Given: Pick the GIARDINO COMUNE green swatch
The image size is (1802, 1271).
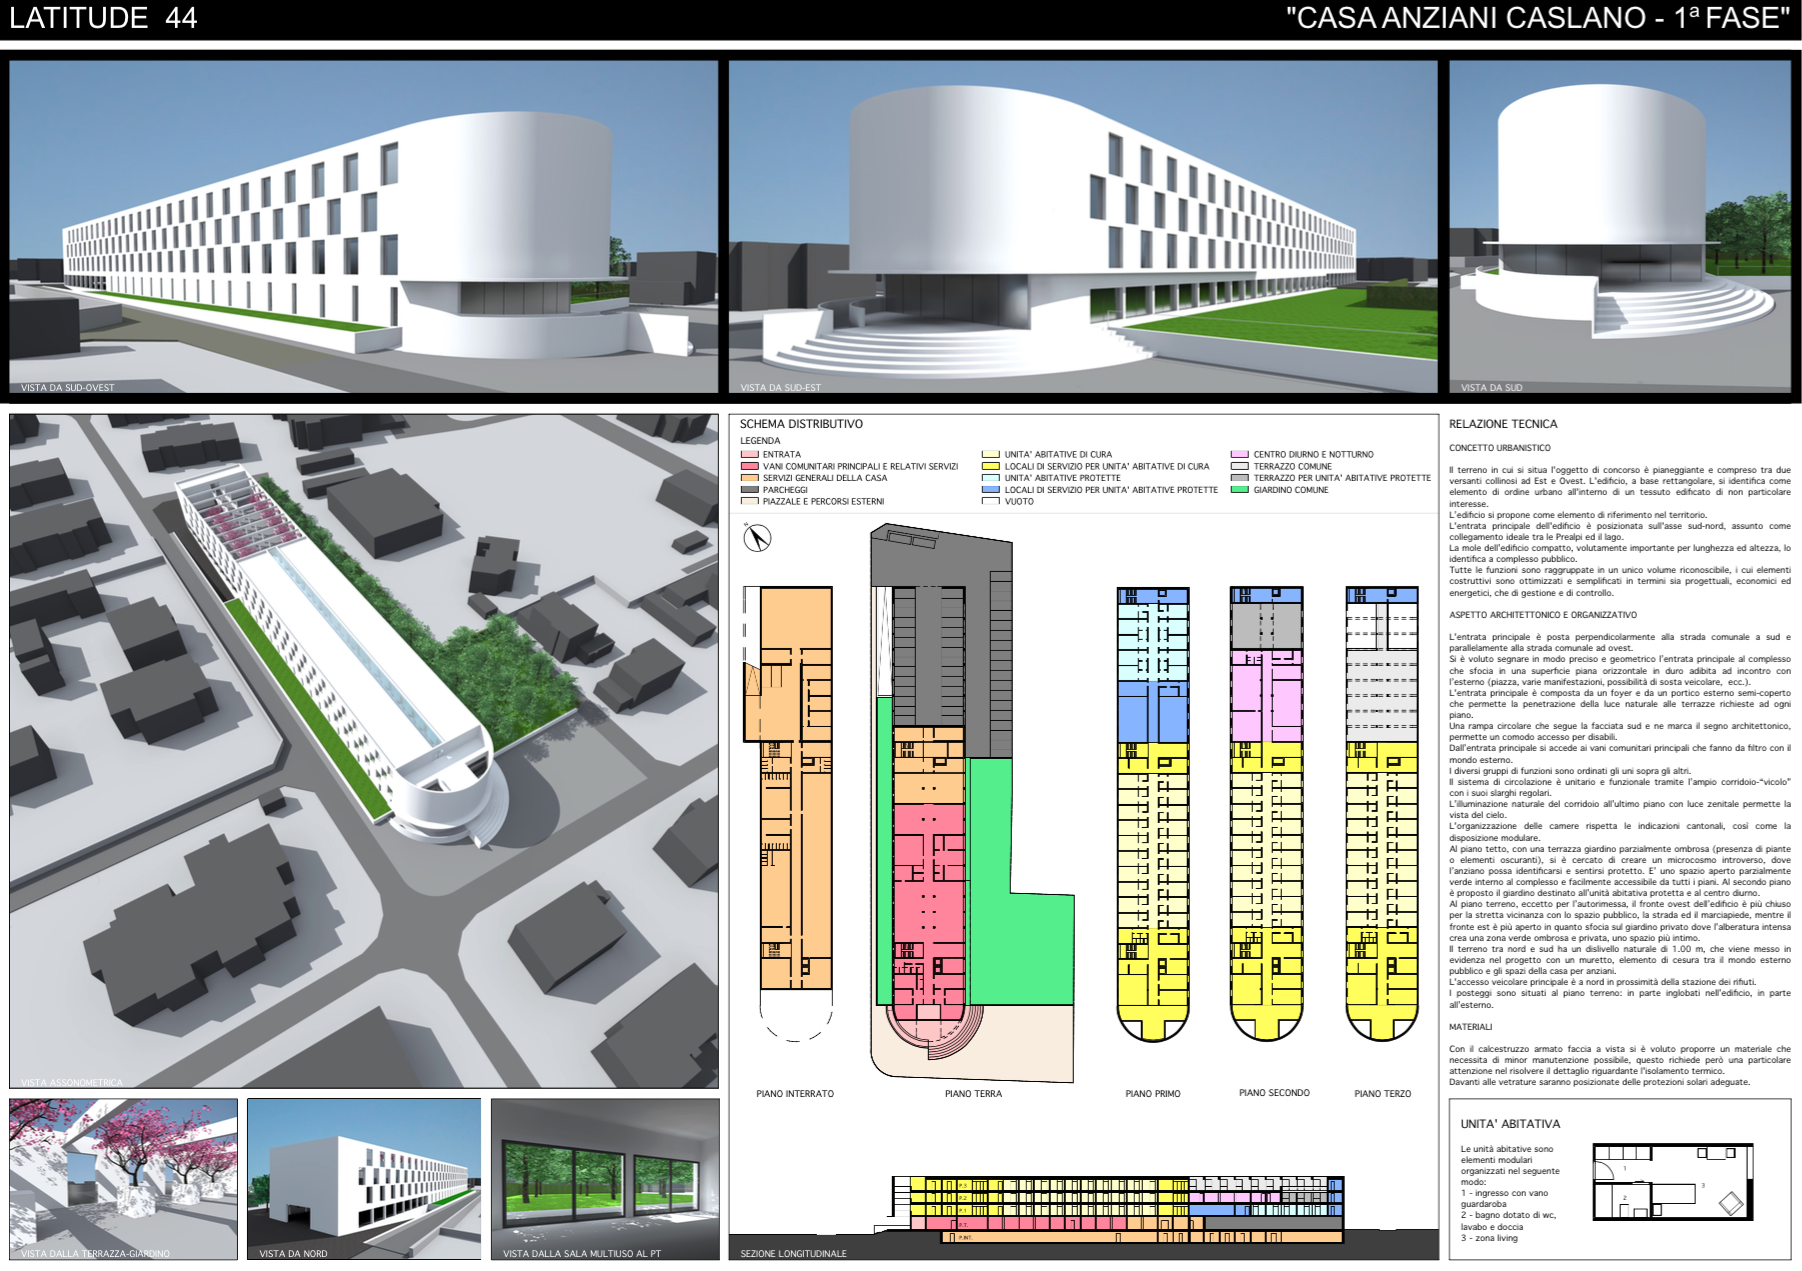Looking at the screenshot, I should [1240, 490].
